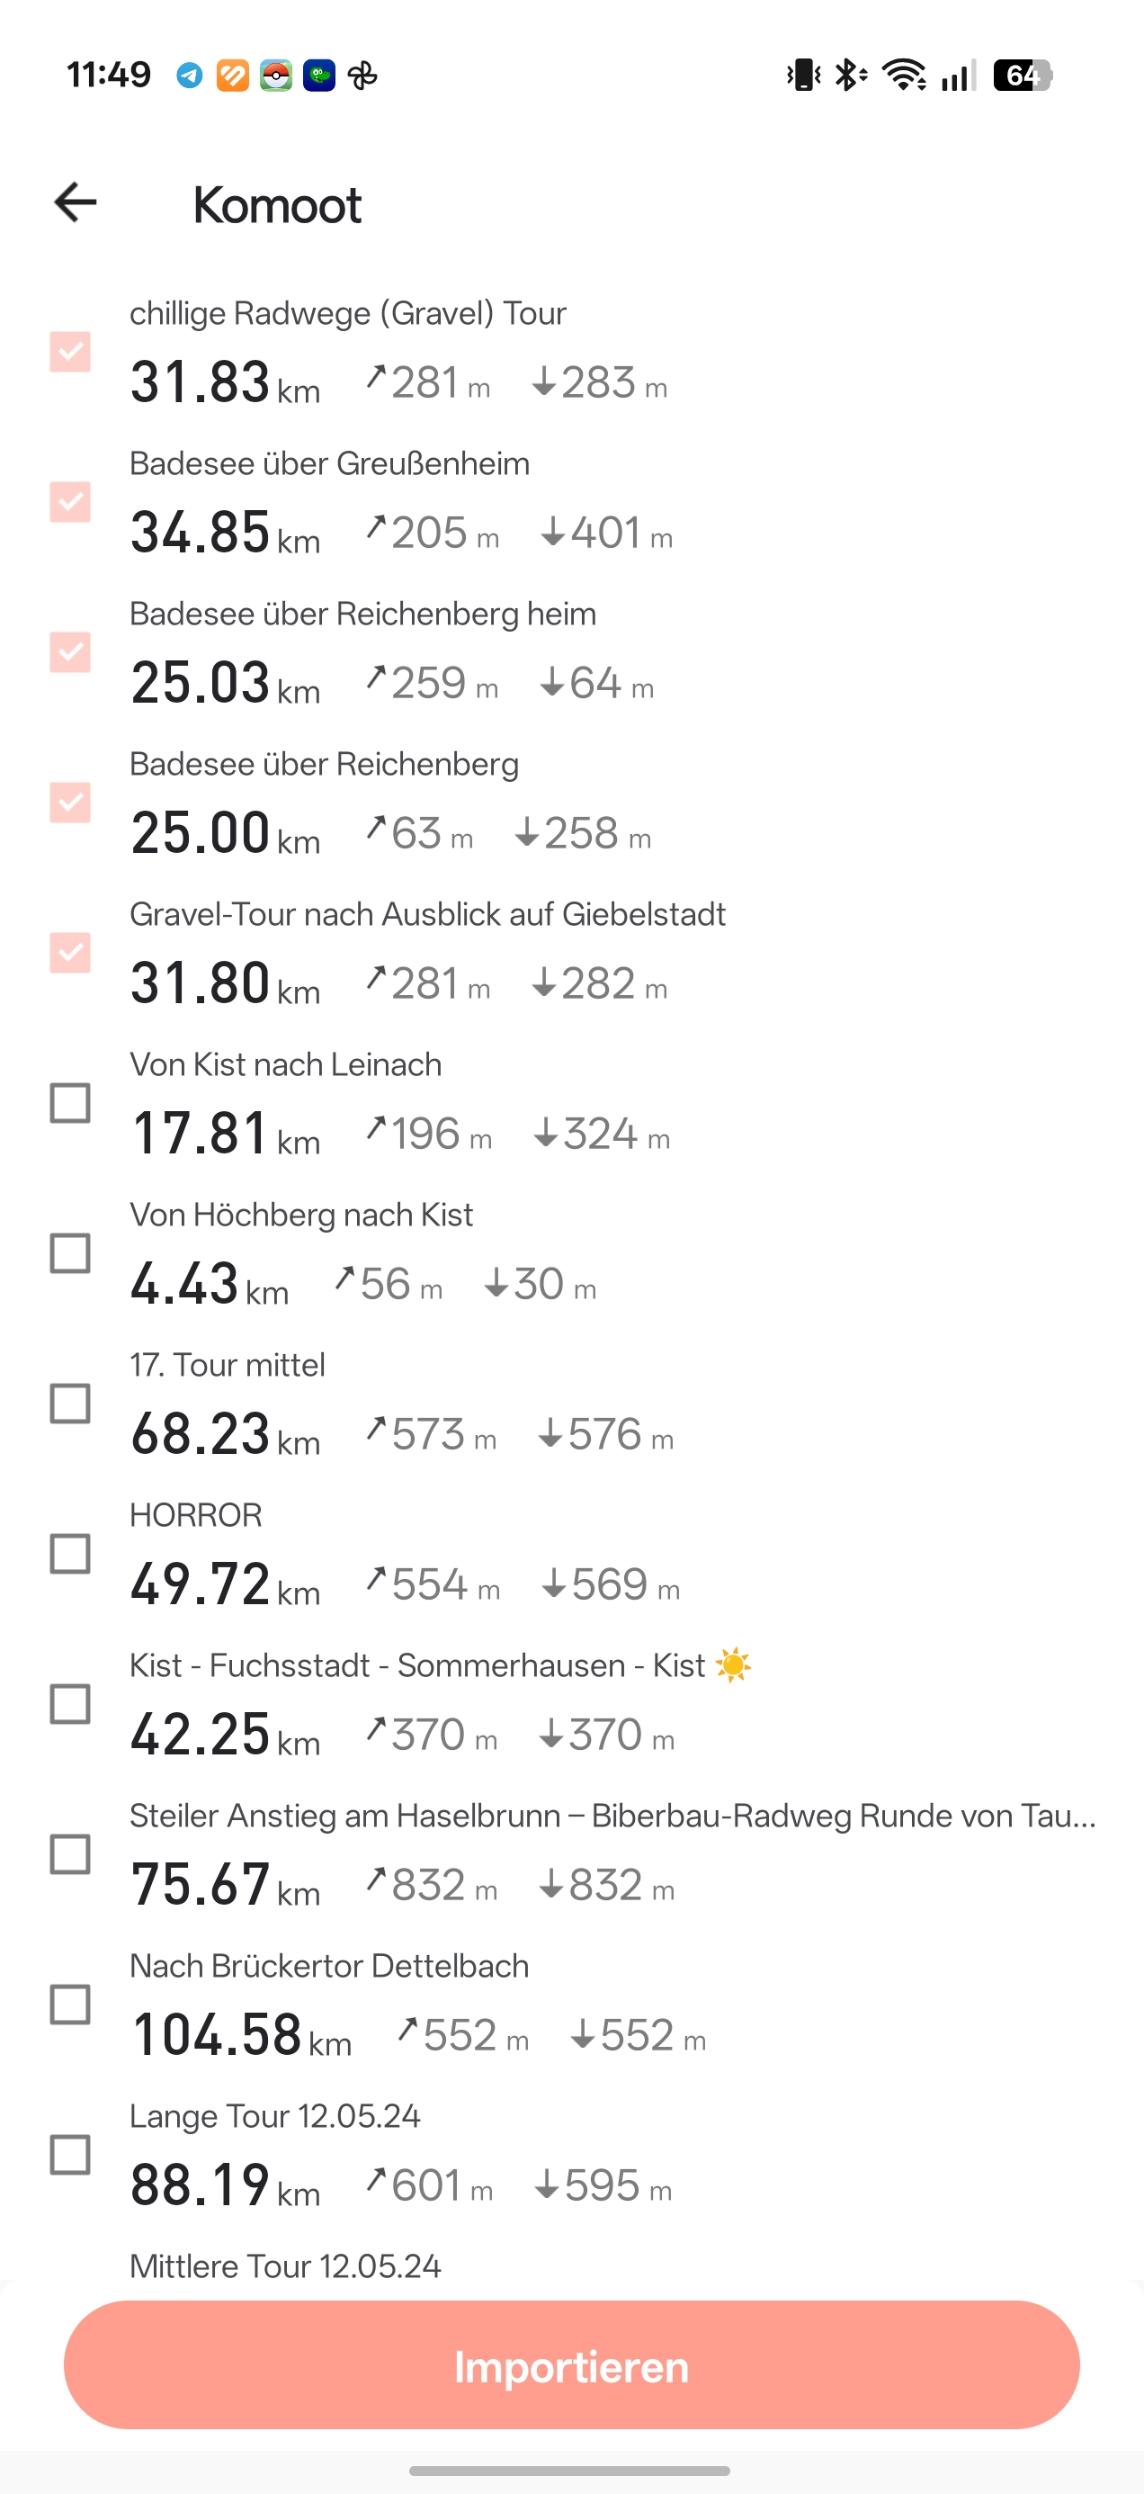Tap the vibrate mode status icon
This screenshot has height=2494, width=1144.
click(x=804, y=75)
